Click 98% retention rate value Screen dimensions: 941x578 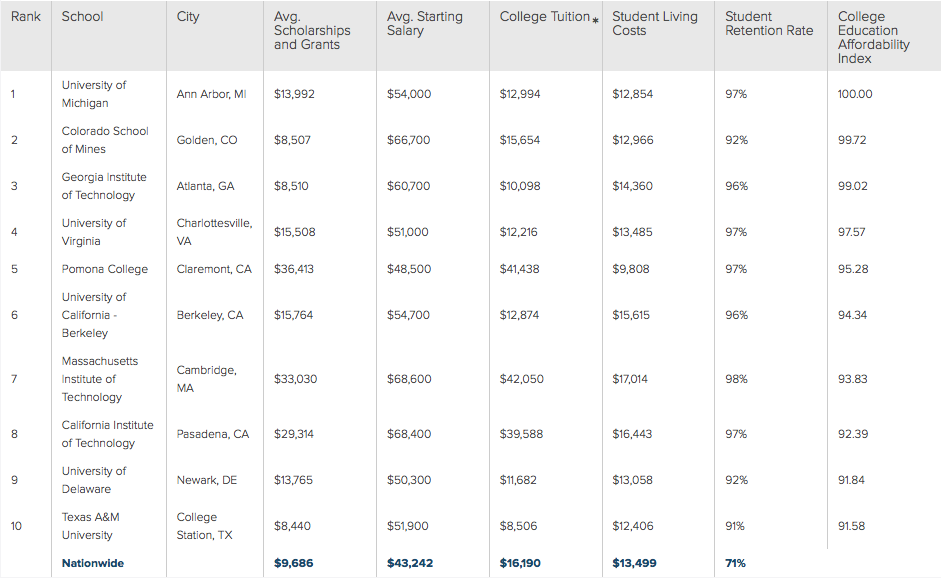pyautogui.click(x=736, y=379)
